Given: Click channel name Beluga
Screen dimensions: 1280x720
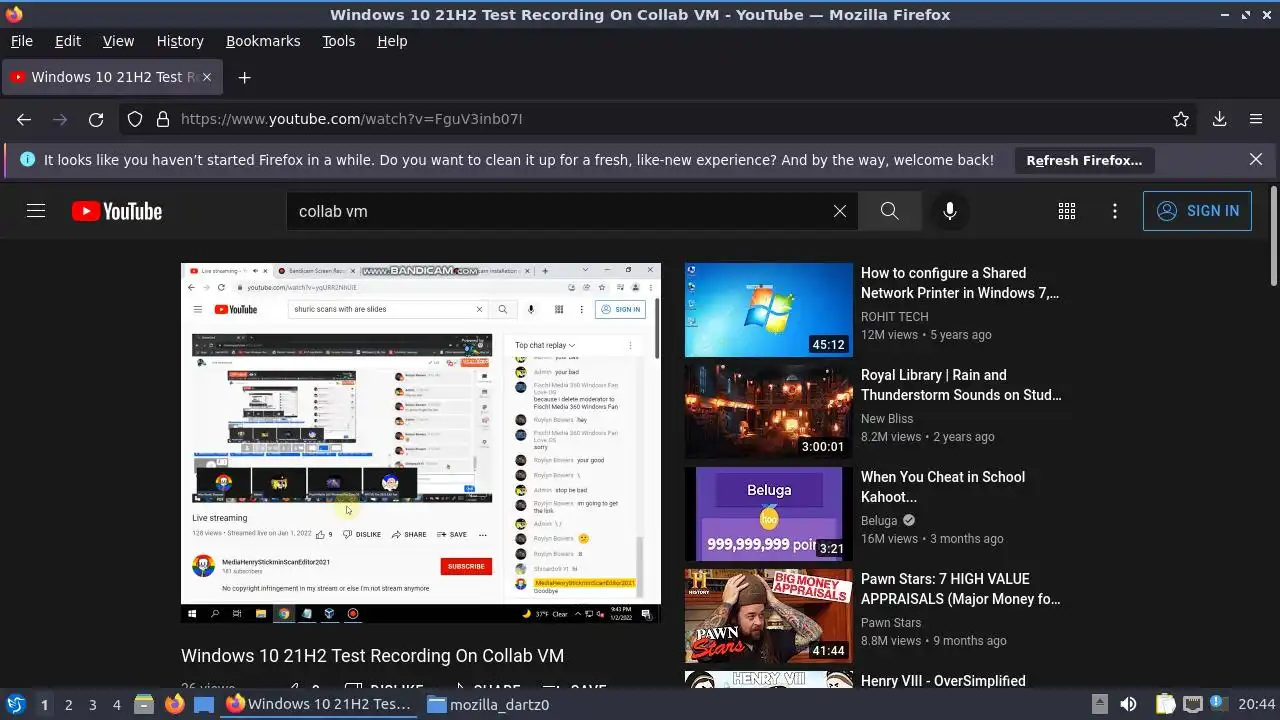Looking at the screenshot, I should pos(879,521).
